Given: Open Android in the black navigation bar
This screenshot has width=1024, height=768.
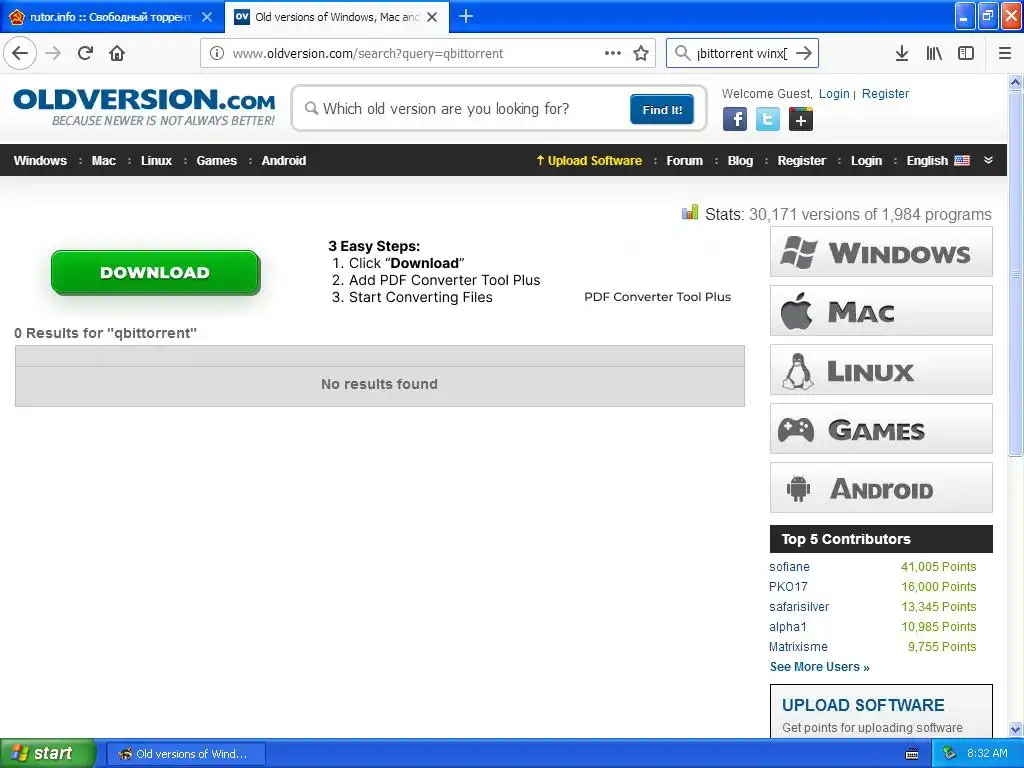Looking at the screenshot, I should [283, 161].
